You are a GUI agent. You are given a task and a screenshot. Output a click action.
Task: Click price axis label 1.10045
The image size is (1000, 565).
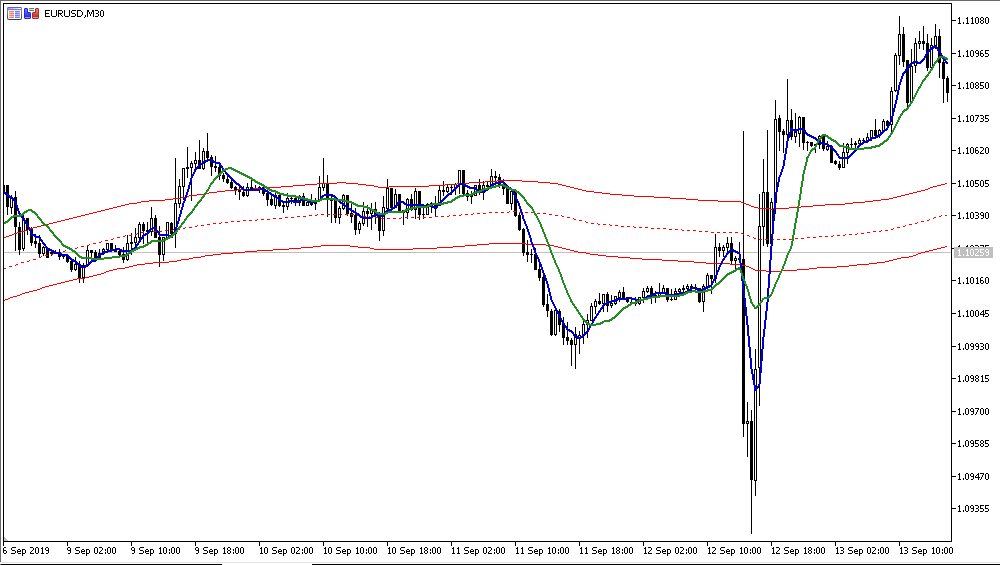[x=973, y=314]
